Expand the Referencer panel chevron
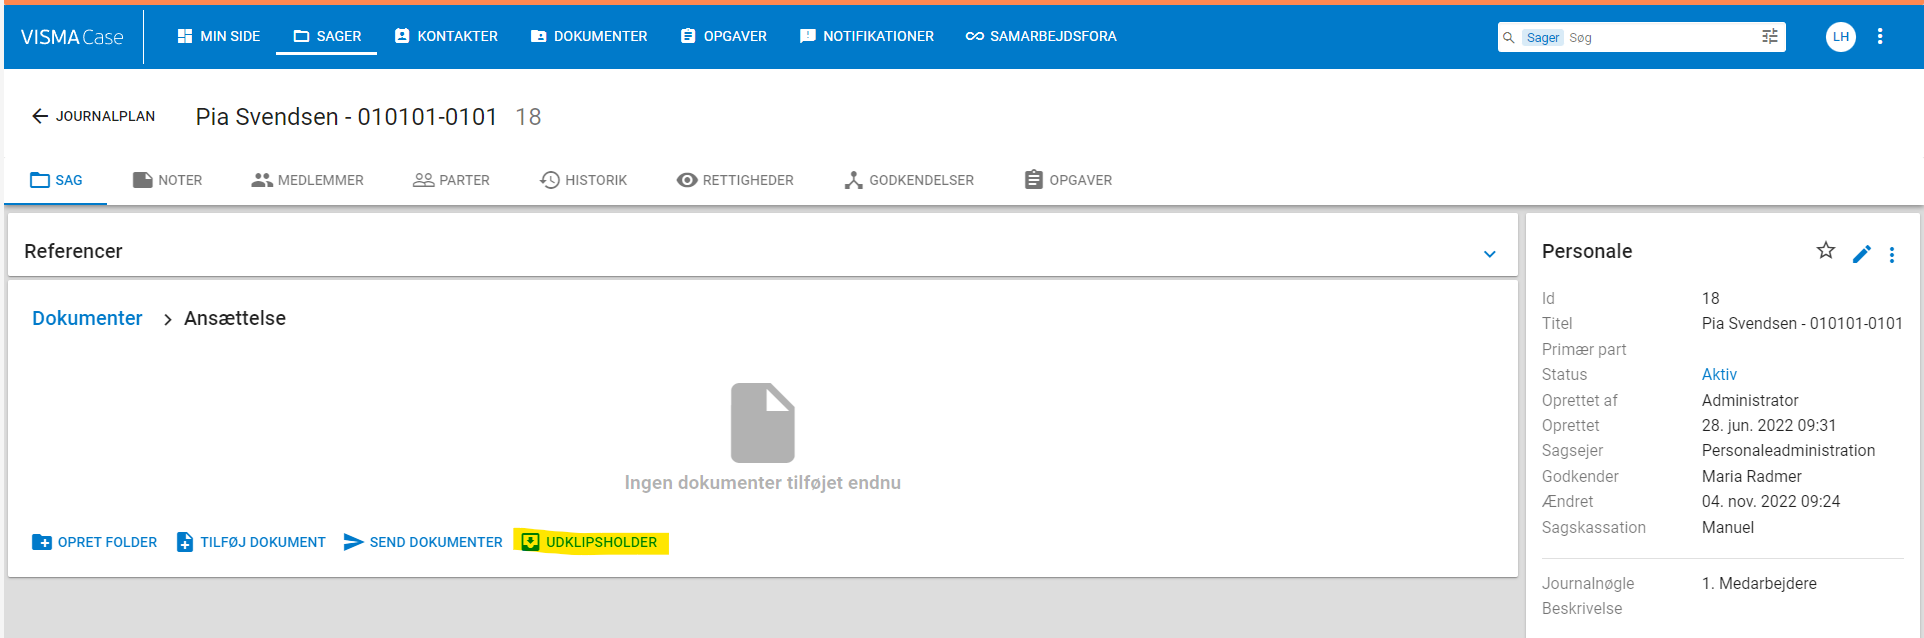 1489,253
